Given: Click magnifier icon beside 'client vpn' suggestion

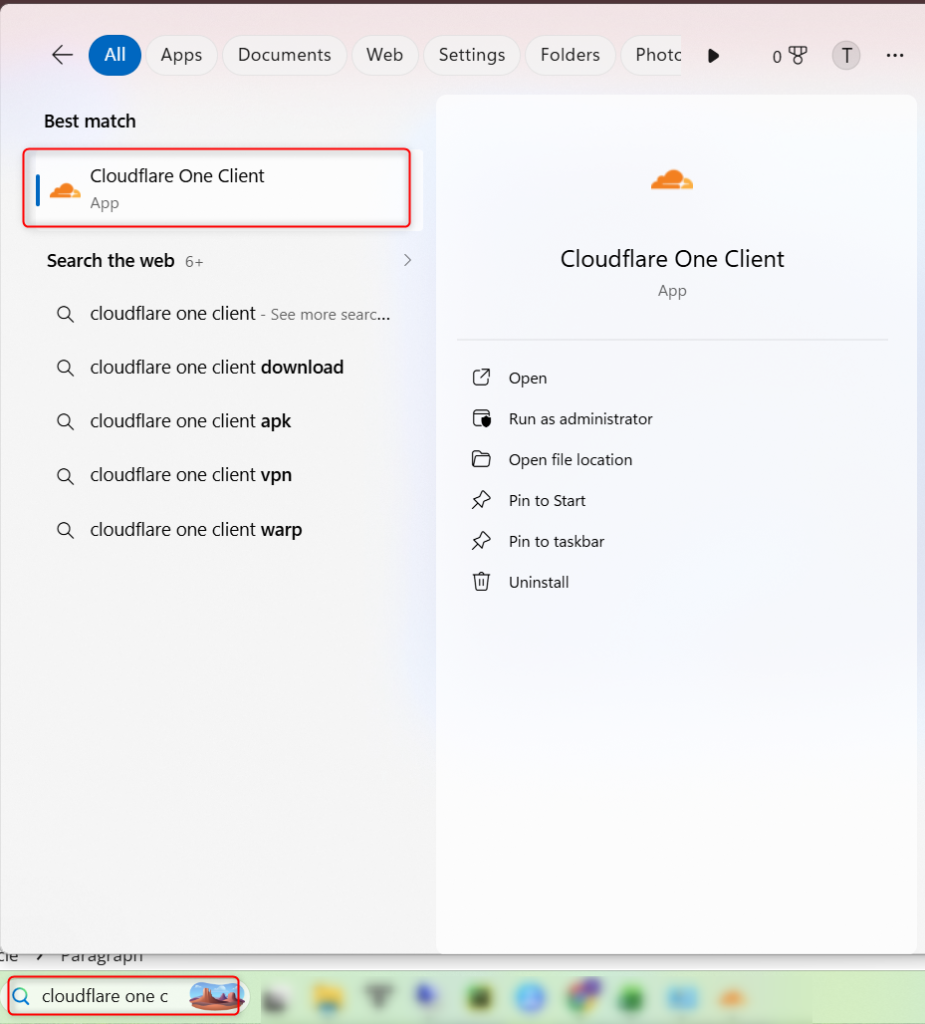Looking at the screenshot, I should click(x=65, y=475).
